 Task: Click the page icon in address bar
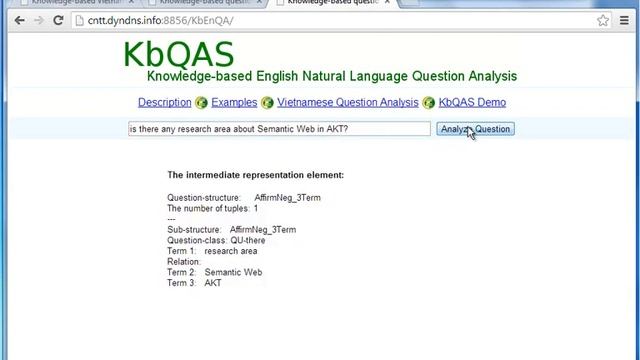click(x=80, y=20)
